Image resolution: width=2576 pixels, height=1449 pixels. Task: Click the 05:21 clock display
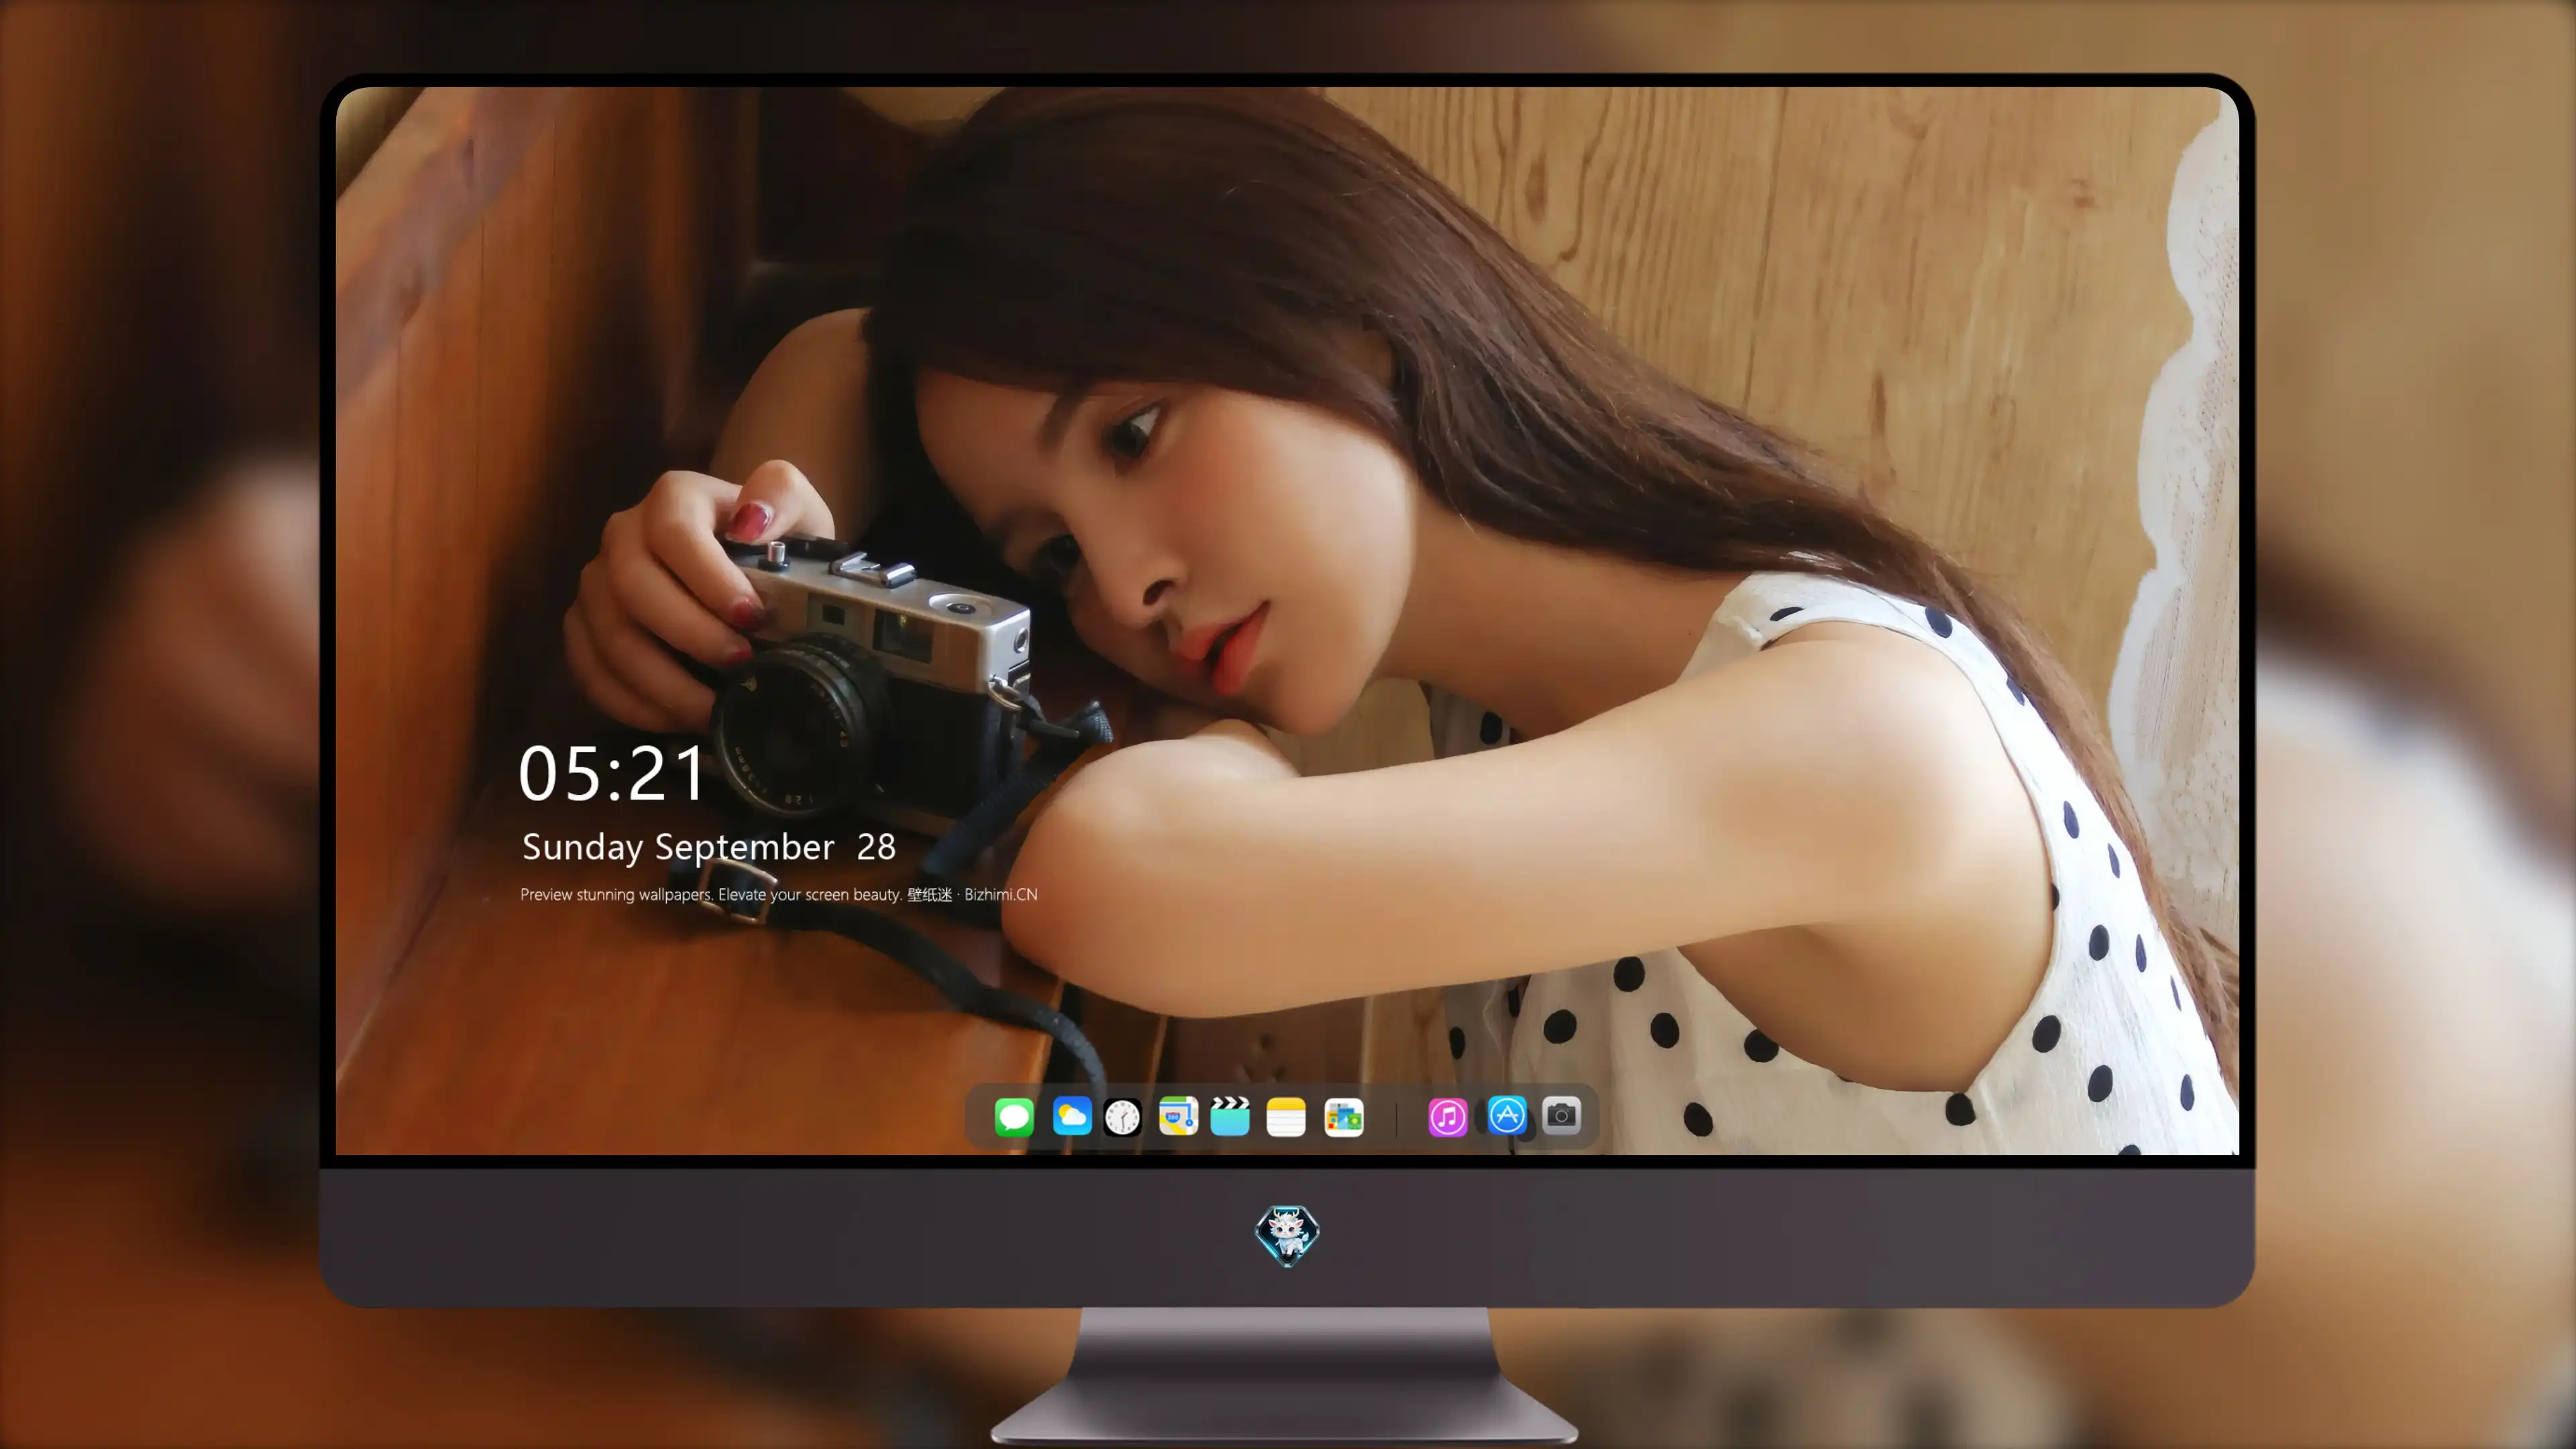(612, 774)
